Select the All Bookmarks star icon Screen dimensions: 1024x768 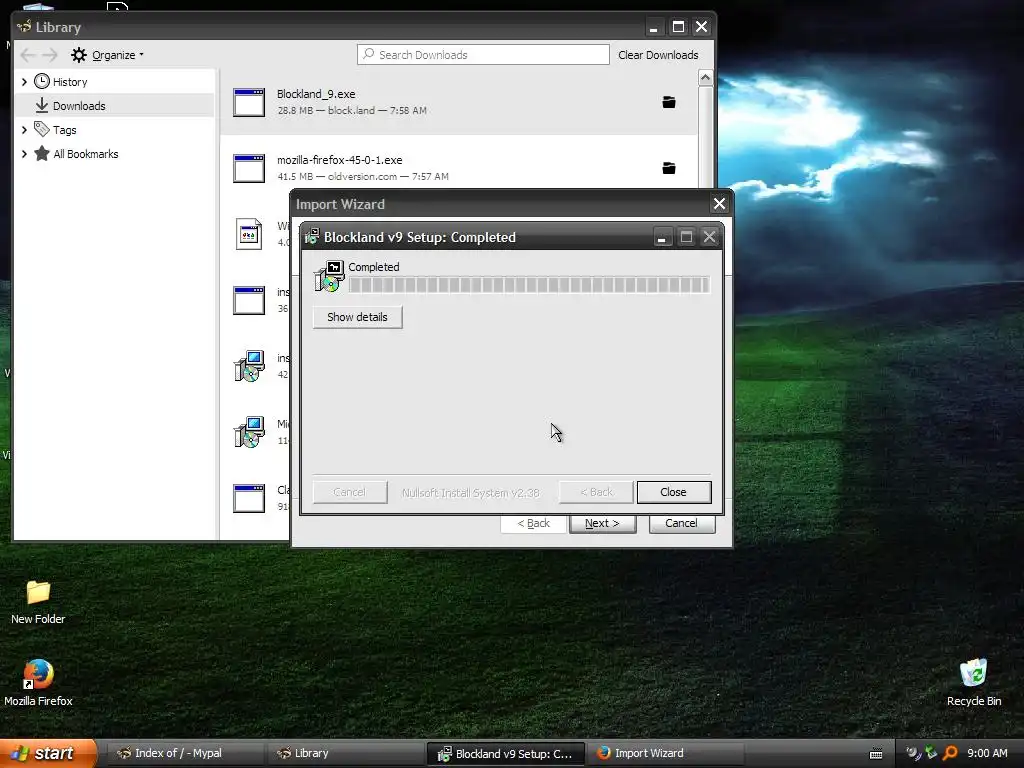click(x=42, y=153)
